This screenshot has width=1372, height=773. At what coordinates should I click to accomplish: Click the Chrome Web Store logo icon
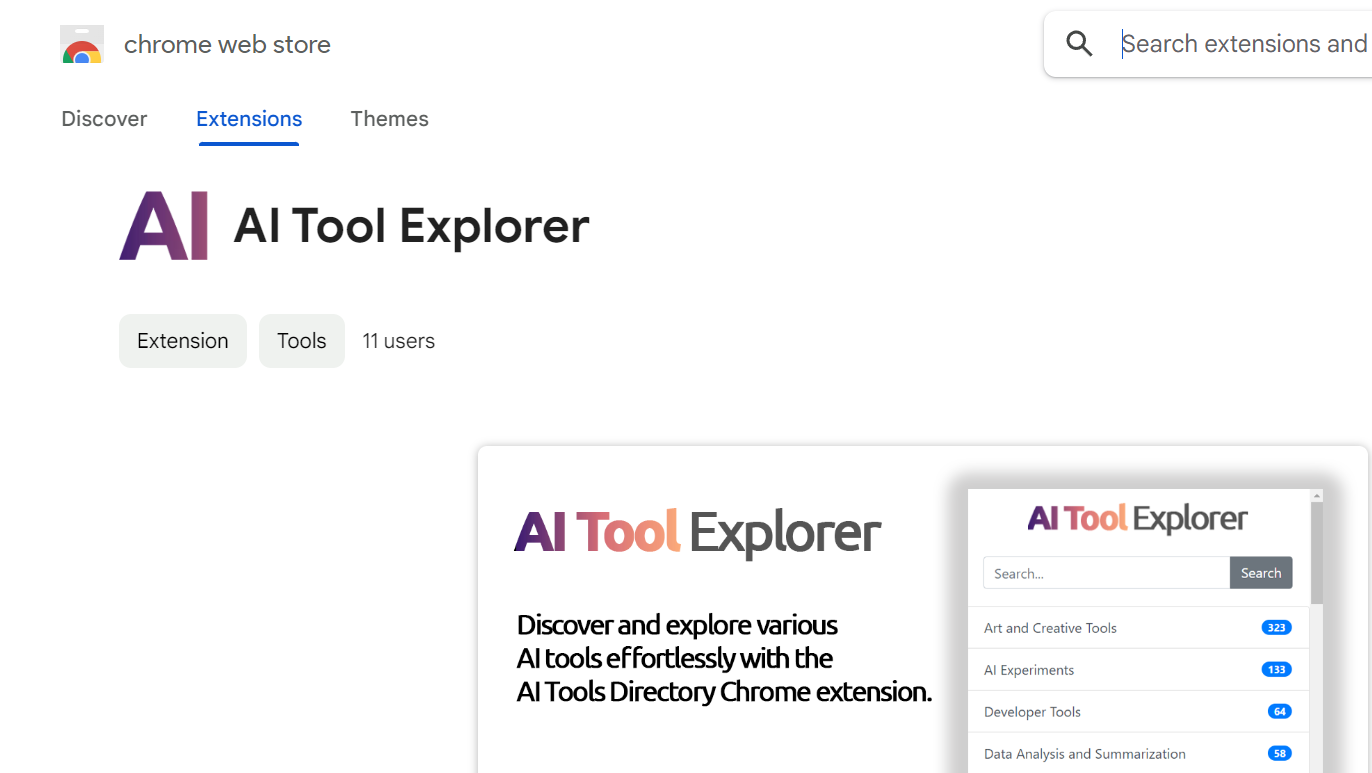[x=81, y=44]
